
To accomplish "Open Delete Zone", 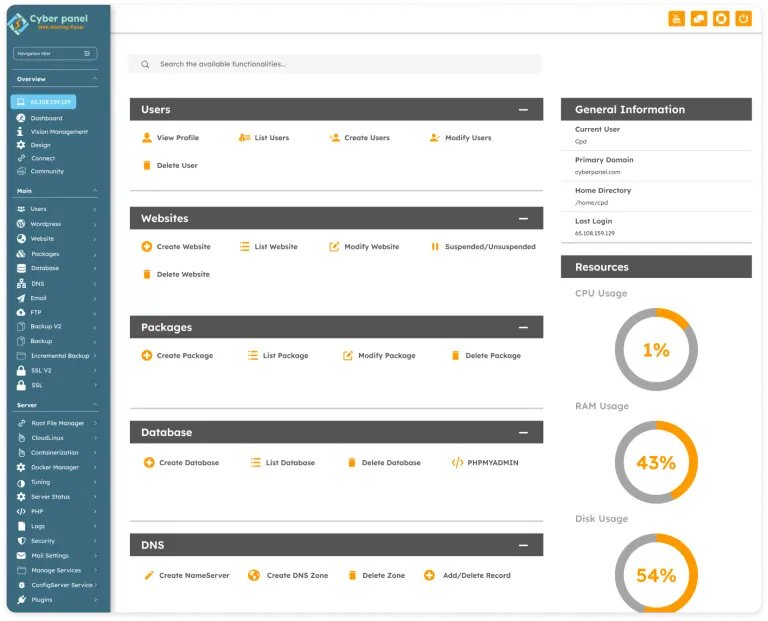I will point(377,575).
